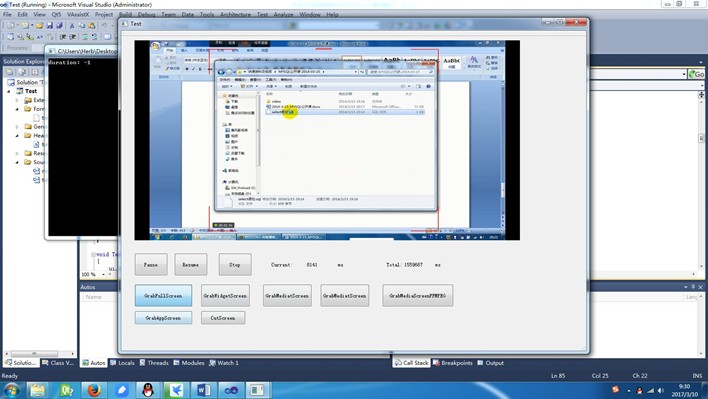The image size is (708, 399).
Task: Expand the Resource Files folder node
Action: (x=18, y=153)
